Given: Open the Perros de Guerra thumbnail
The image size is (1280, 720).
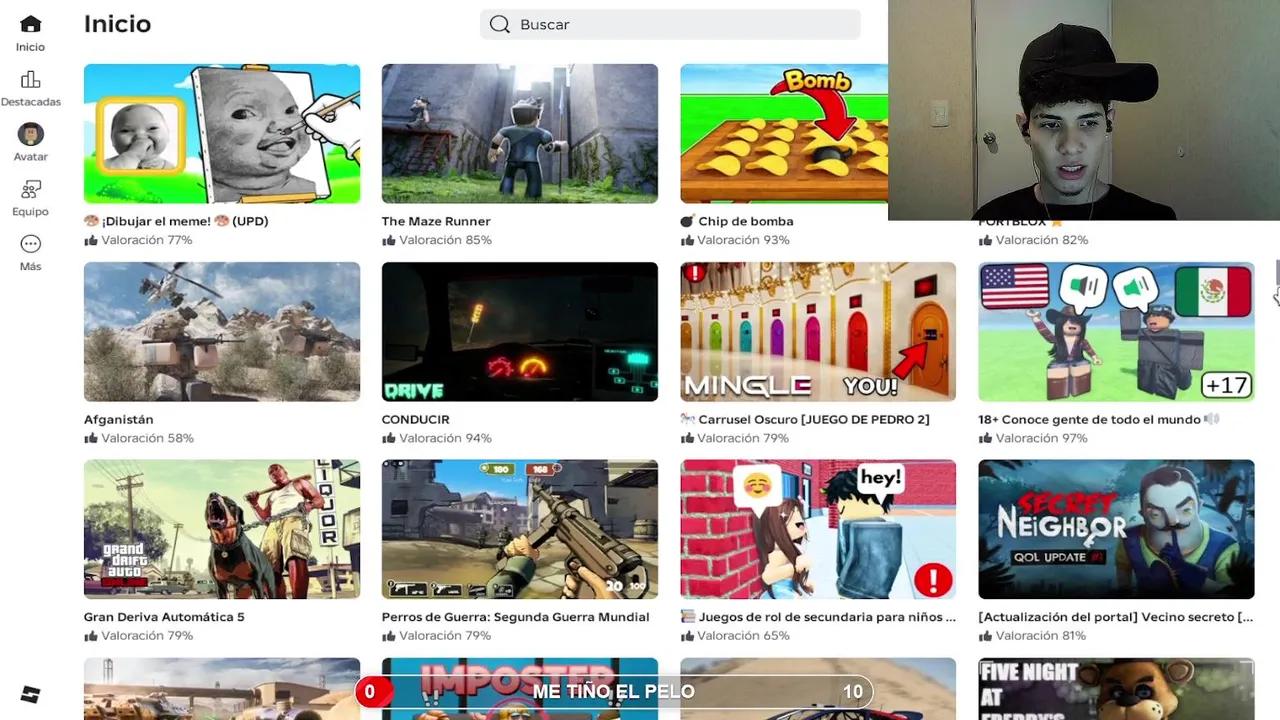Looking at the screenshot, I should pyautogui.click(x=520, y=529).
